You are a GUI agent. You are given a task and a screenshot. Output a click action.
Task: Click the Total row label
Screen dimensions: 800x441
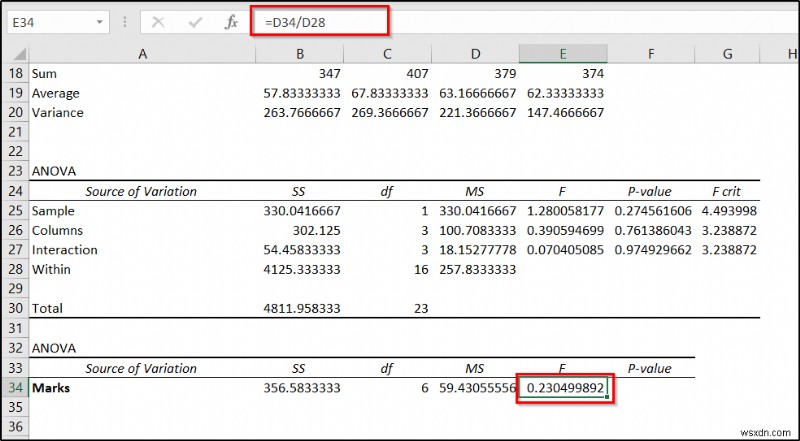point(47,308)
